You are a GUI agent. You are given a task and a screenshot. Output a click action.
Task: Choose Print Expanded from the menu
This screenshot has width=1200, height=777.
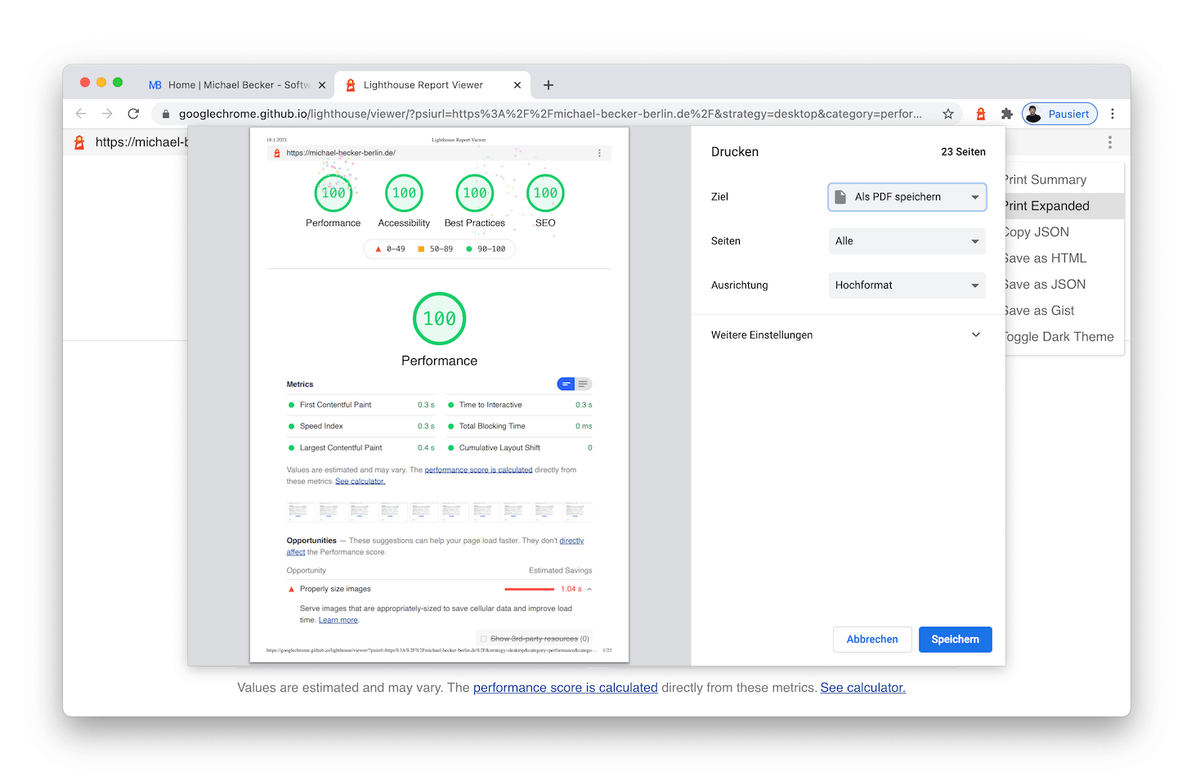tap(1064, 206)
